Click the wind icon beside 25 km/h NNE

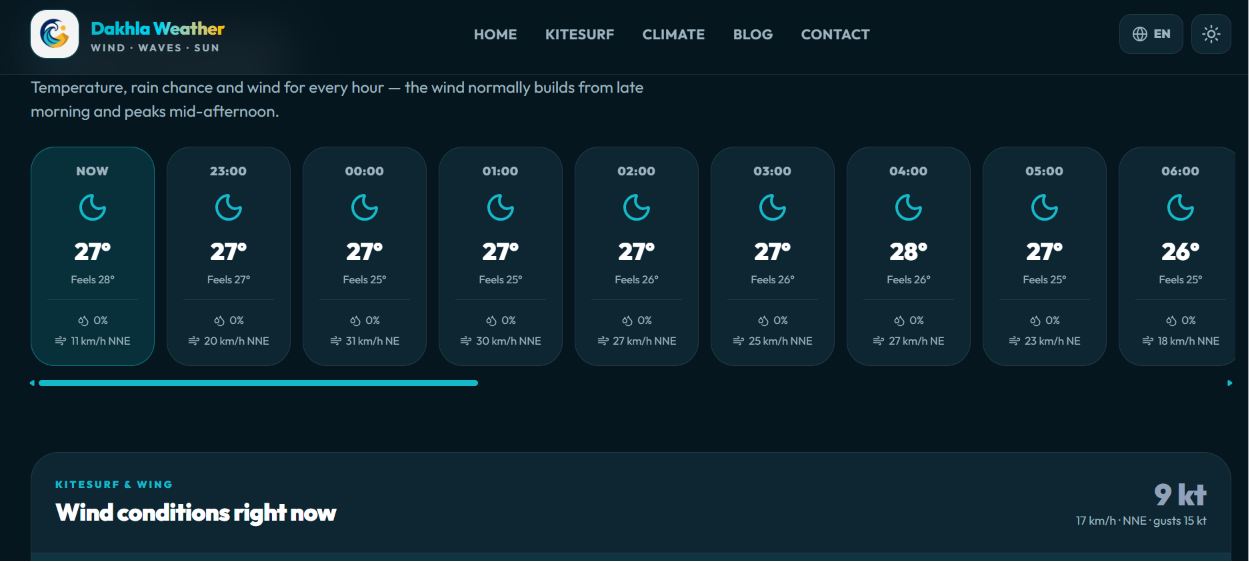point(739,341)
